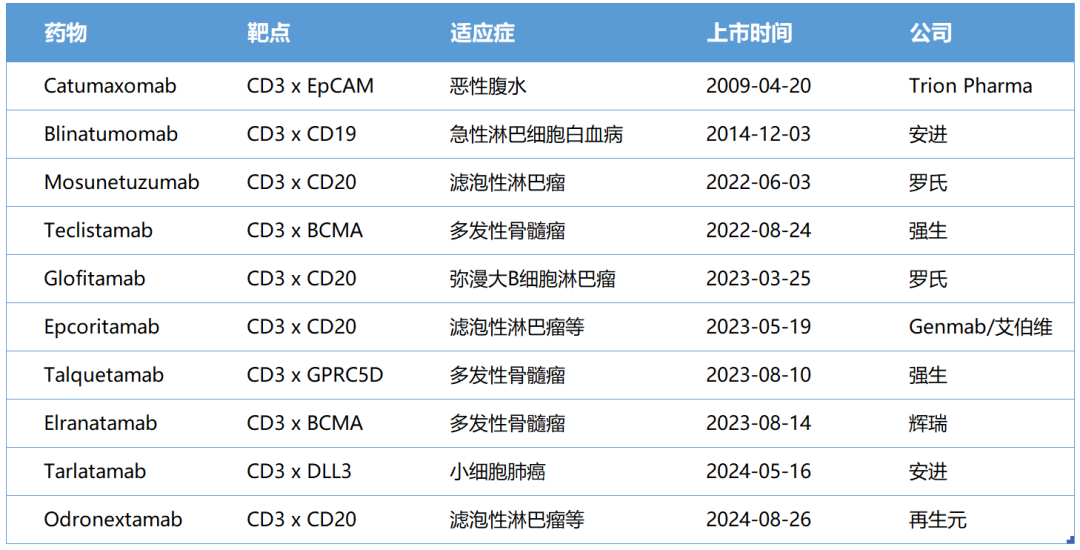1080x550 pixels.
Task: Select the Genmab/艾伯维 company cell
Action: pyautogui.click(x=980, y=327)
